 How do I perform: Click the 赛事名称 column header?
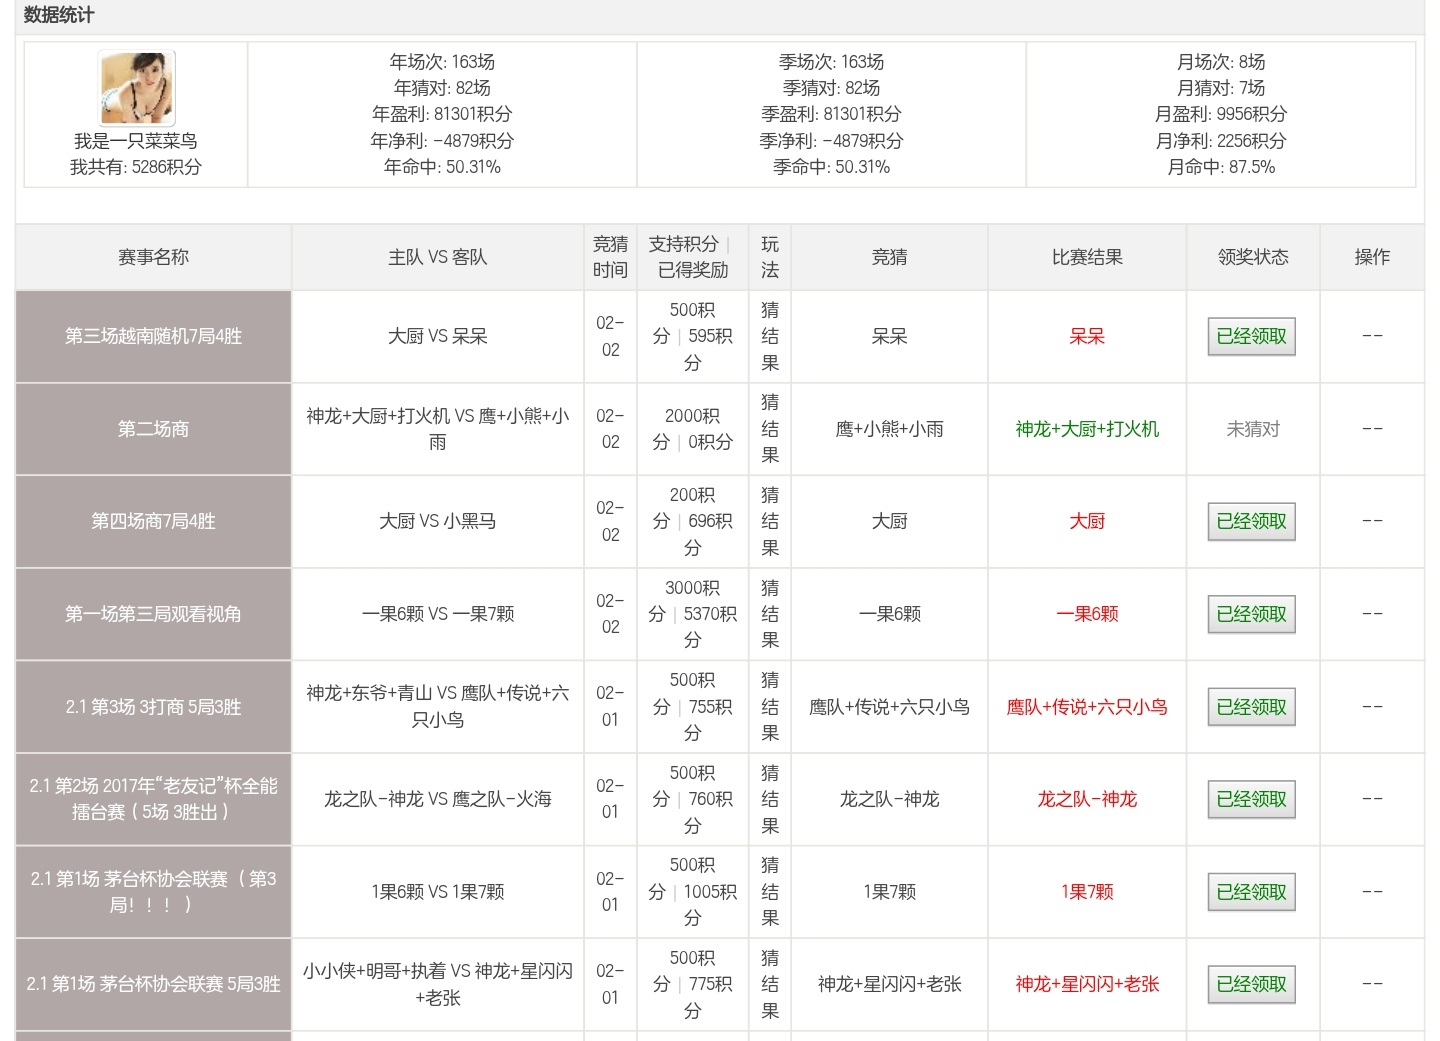point(153,257)
